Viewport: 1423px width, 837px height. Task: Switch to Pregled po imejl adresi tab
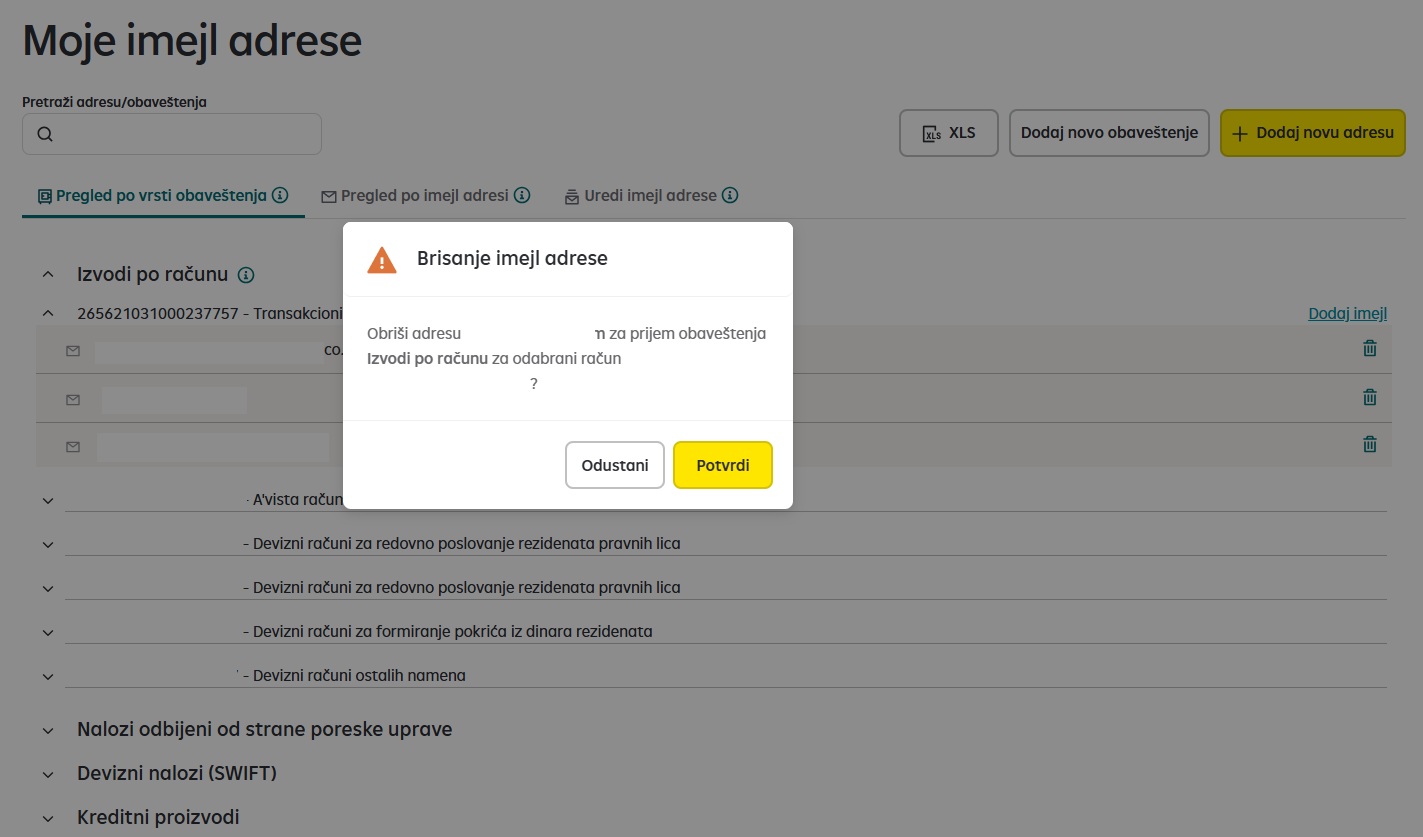(425, 195)
